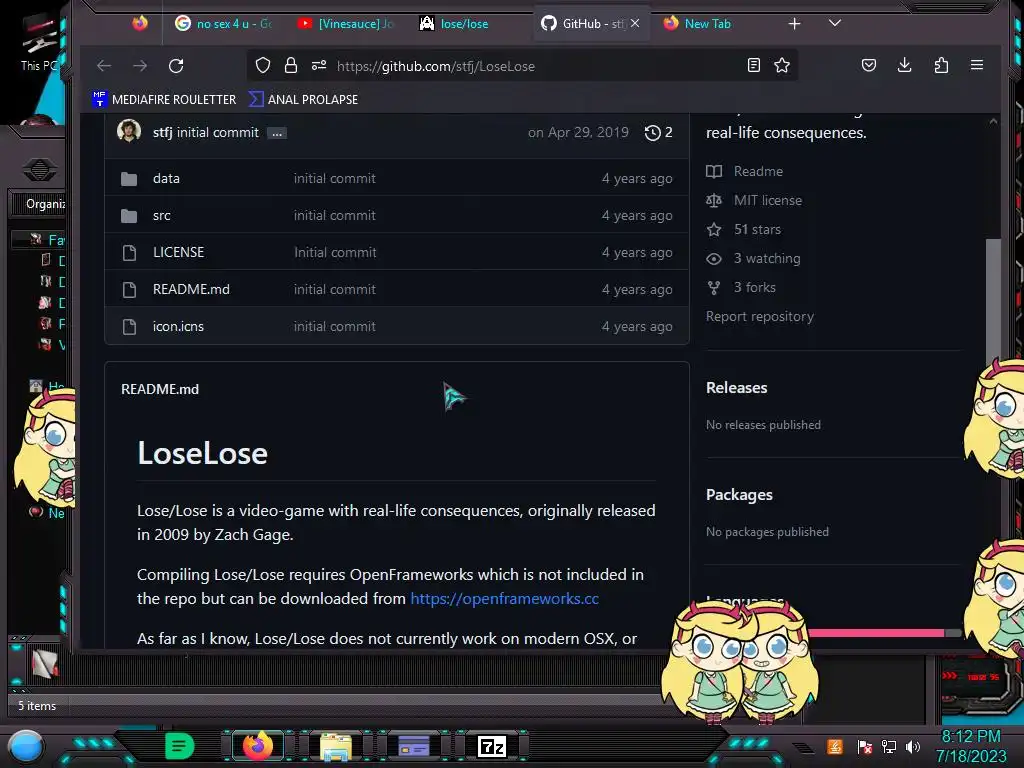View commit history clock icon with 2
1024x768 pixels.
(658, 133)
